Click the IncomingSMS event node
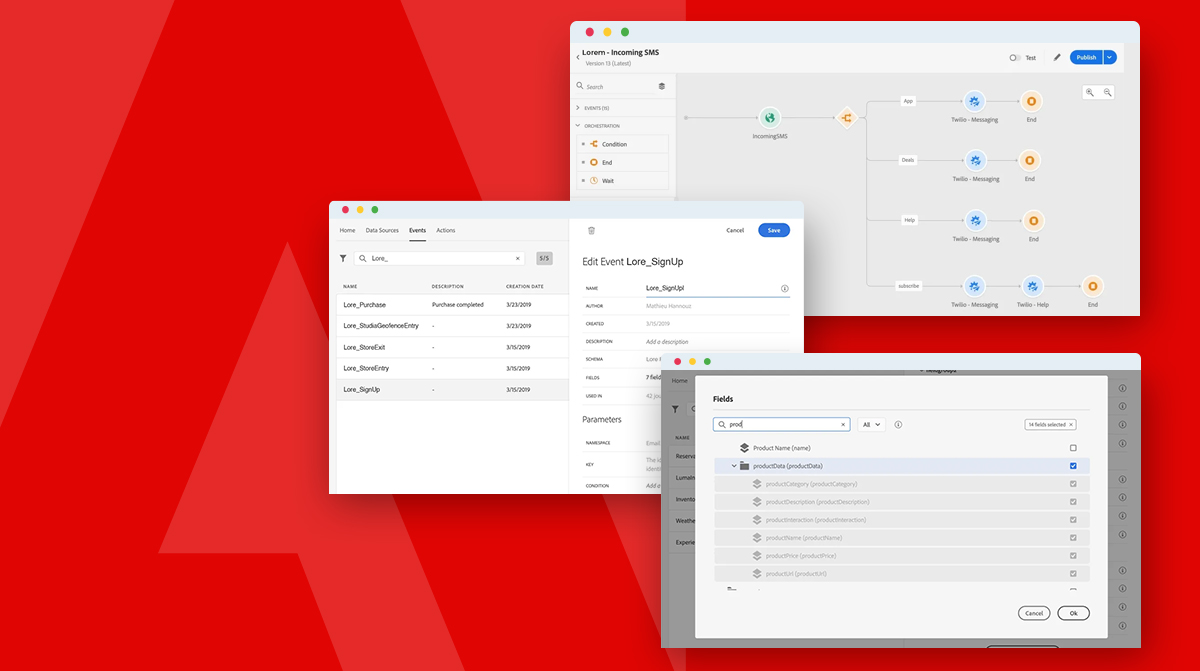The width and height of the screenshot is (1200, 671). pos(770,116)
